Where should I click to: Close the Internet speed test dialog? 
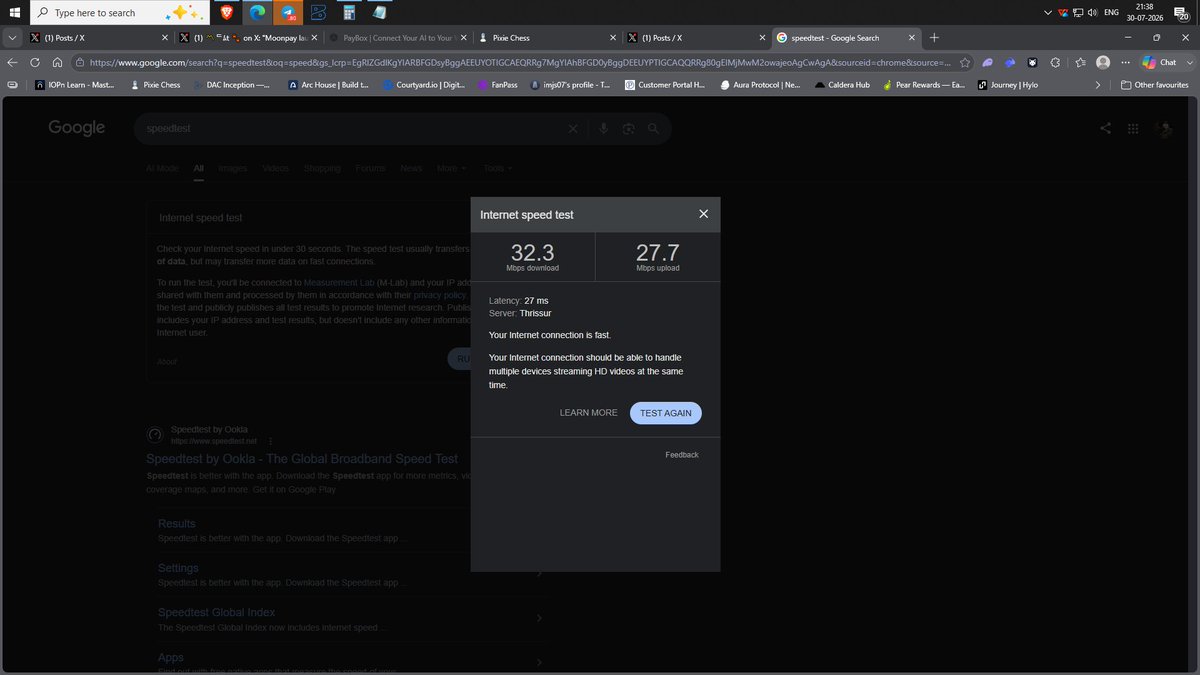point(703,214)
